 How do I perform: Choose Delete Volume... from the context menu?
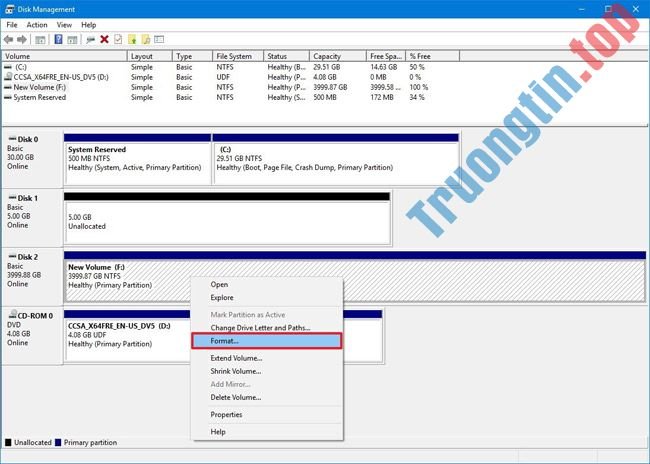(267, 397)
